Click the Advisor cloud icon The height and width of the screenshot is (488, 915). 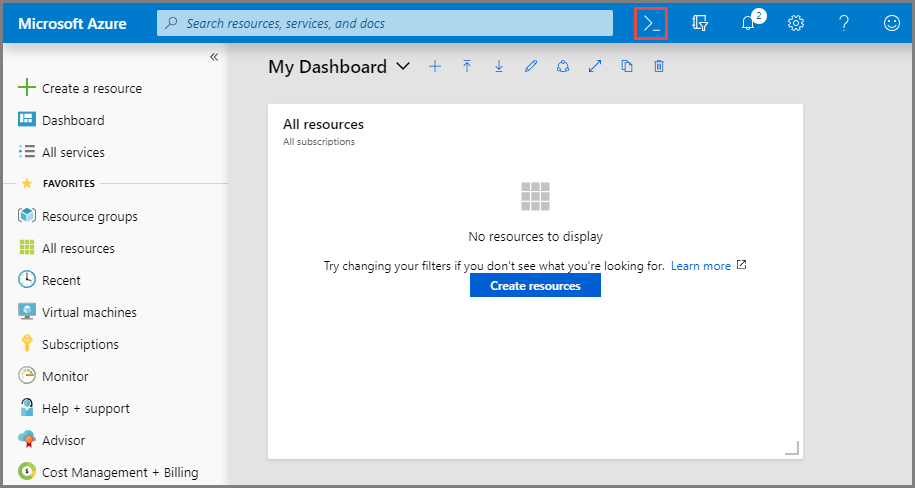27,439
